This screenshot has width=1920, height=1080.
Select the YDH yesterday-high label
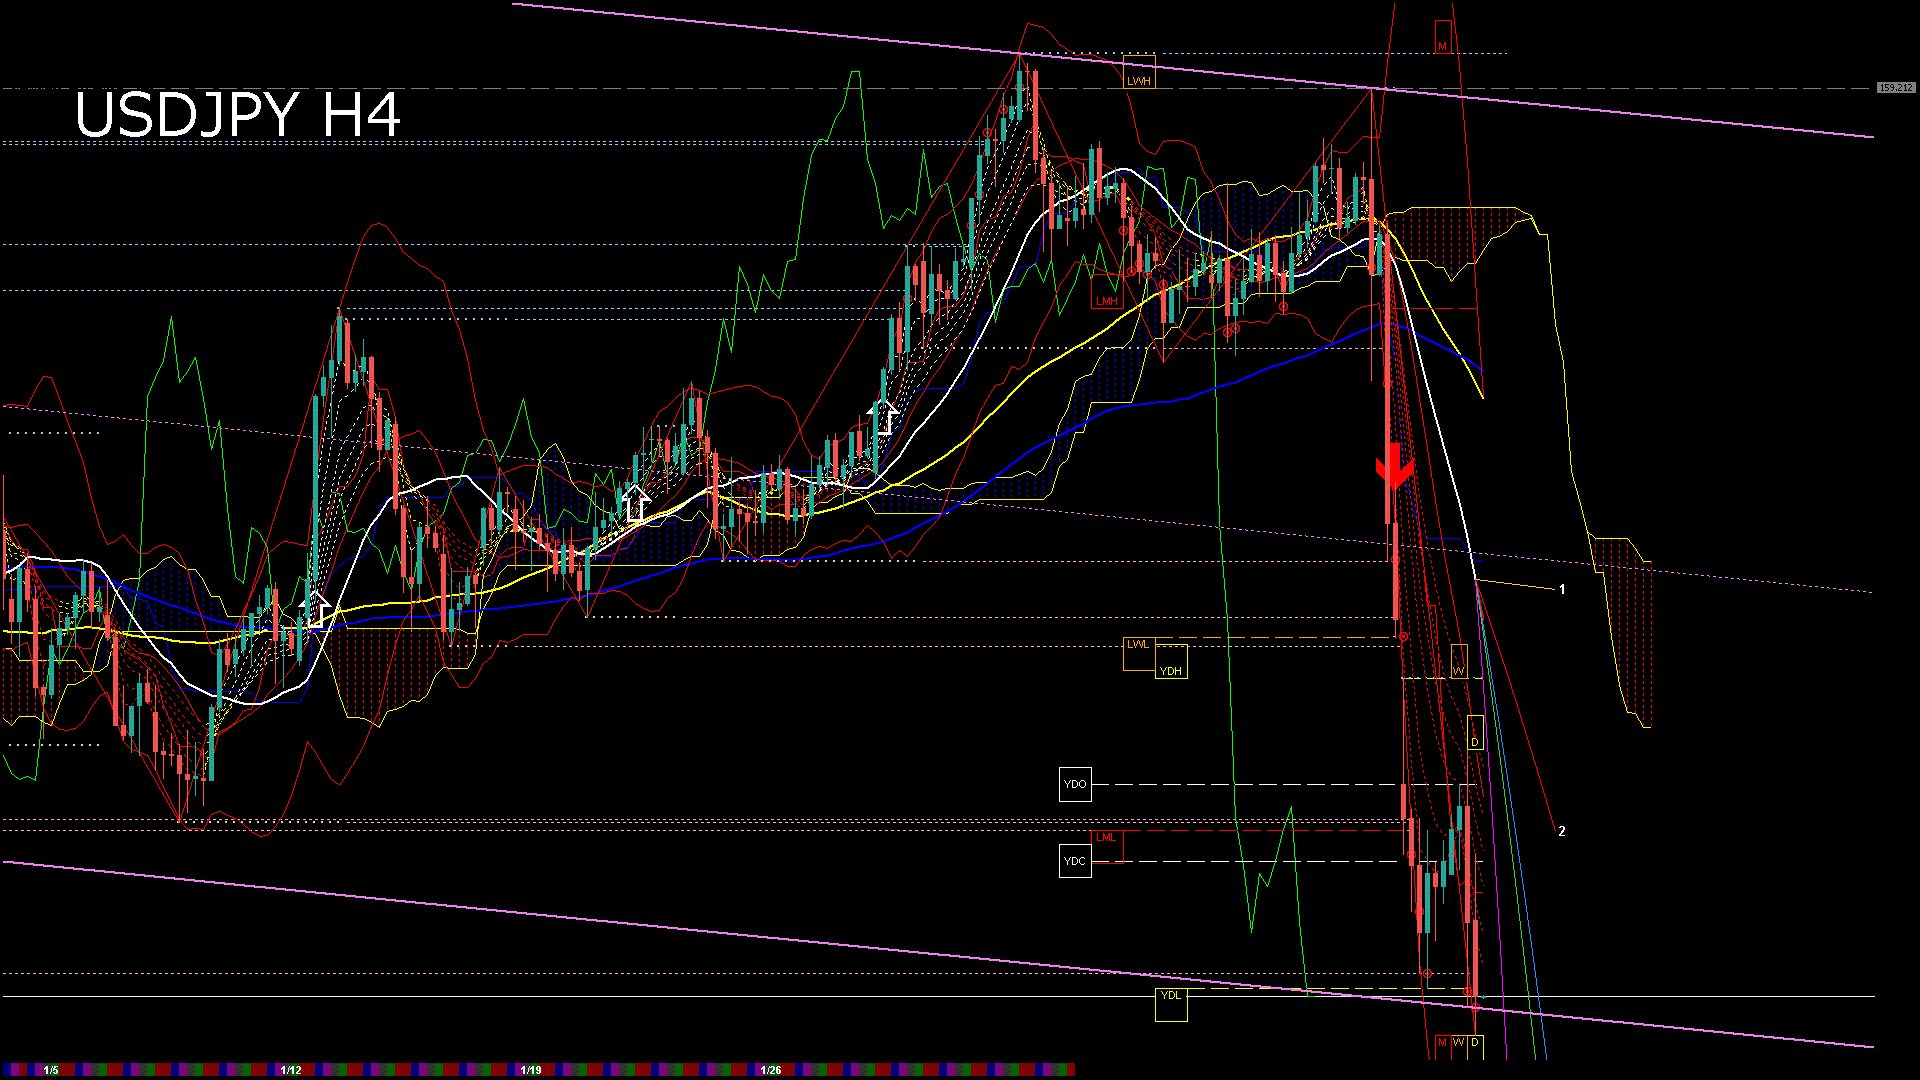(x=1171, y=668)
